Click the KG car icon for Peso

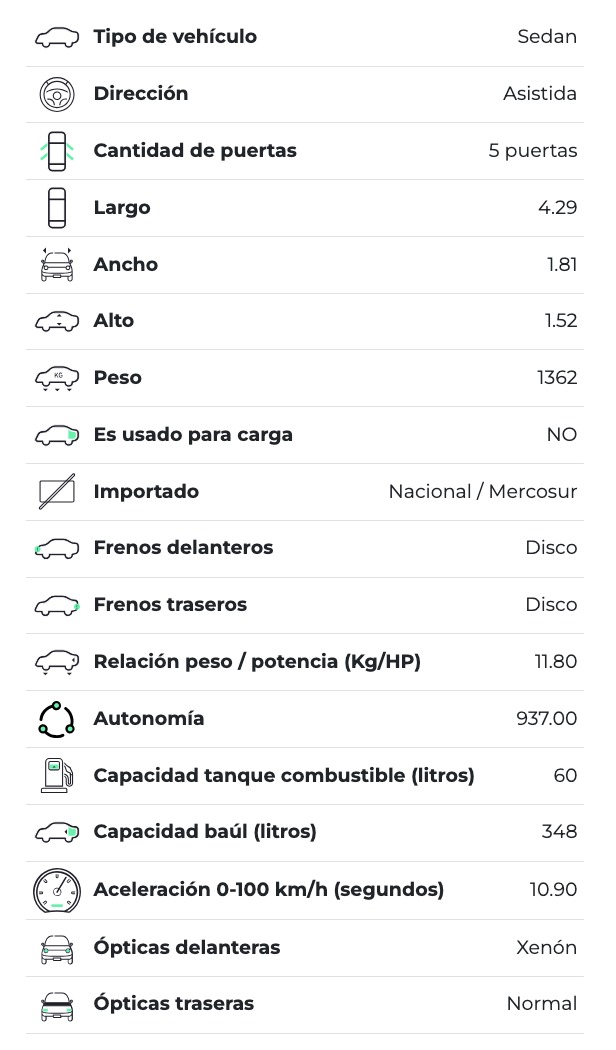(57, 378)
